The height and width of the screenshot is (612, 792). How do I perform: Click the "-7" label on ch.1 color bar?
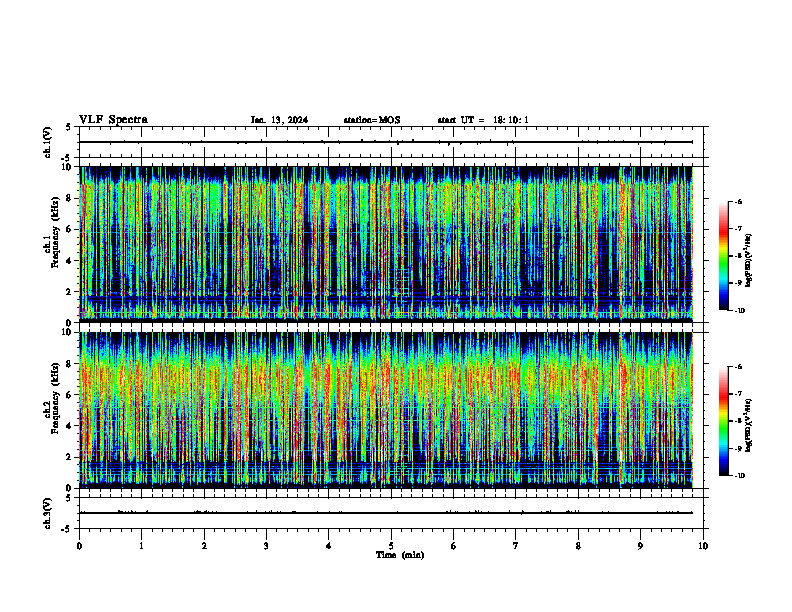738,229
